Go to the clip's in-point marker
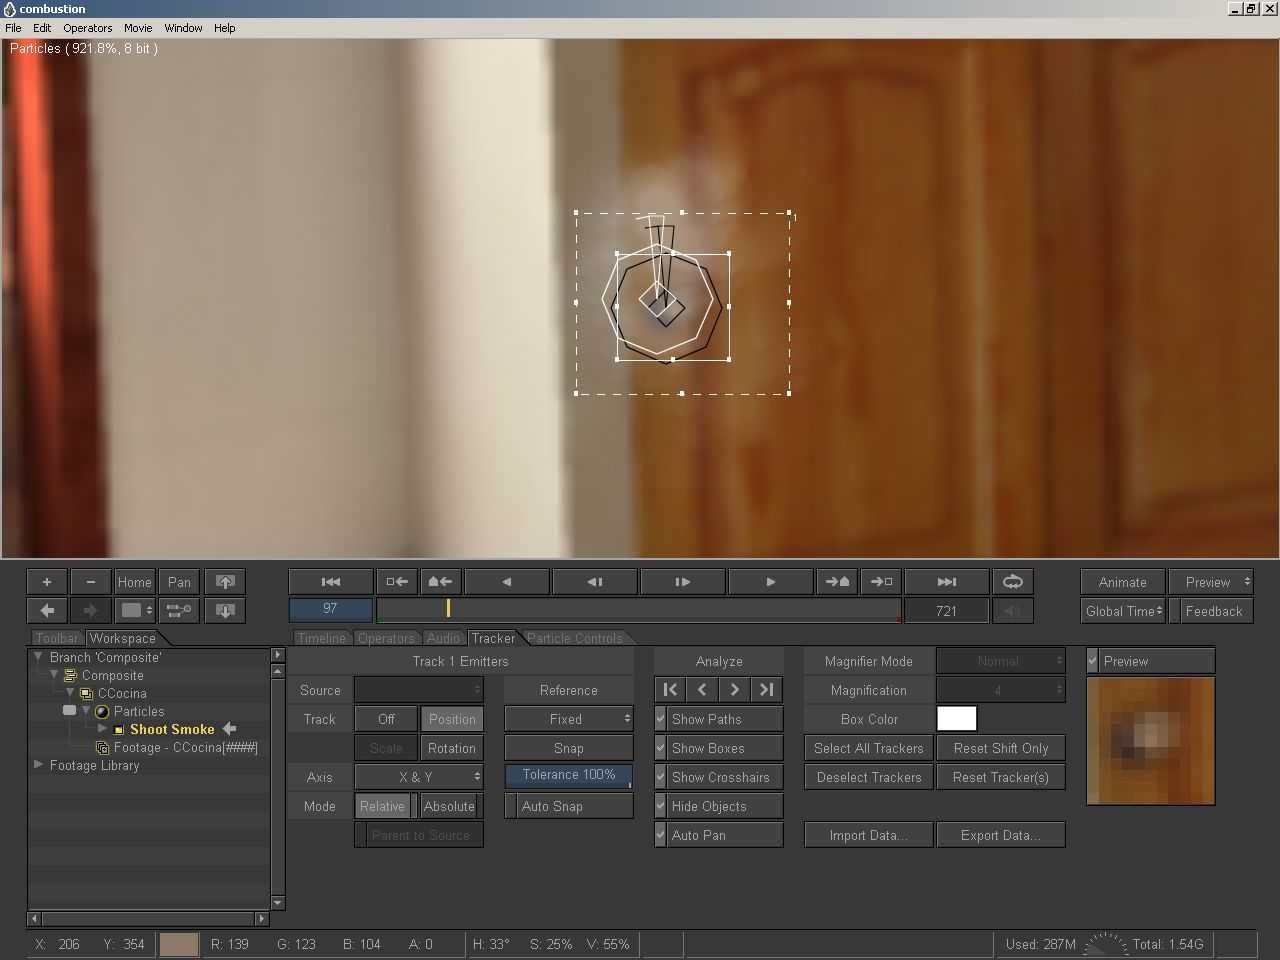Screen dimensions: 1280x960 397,582
